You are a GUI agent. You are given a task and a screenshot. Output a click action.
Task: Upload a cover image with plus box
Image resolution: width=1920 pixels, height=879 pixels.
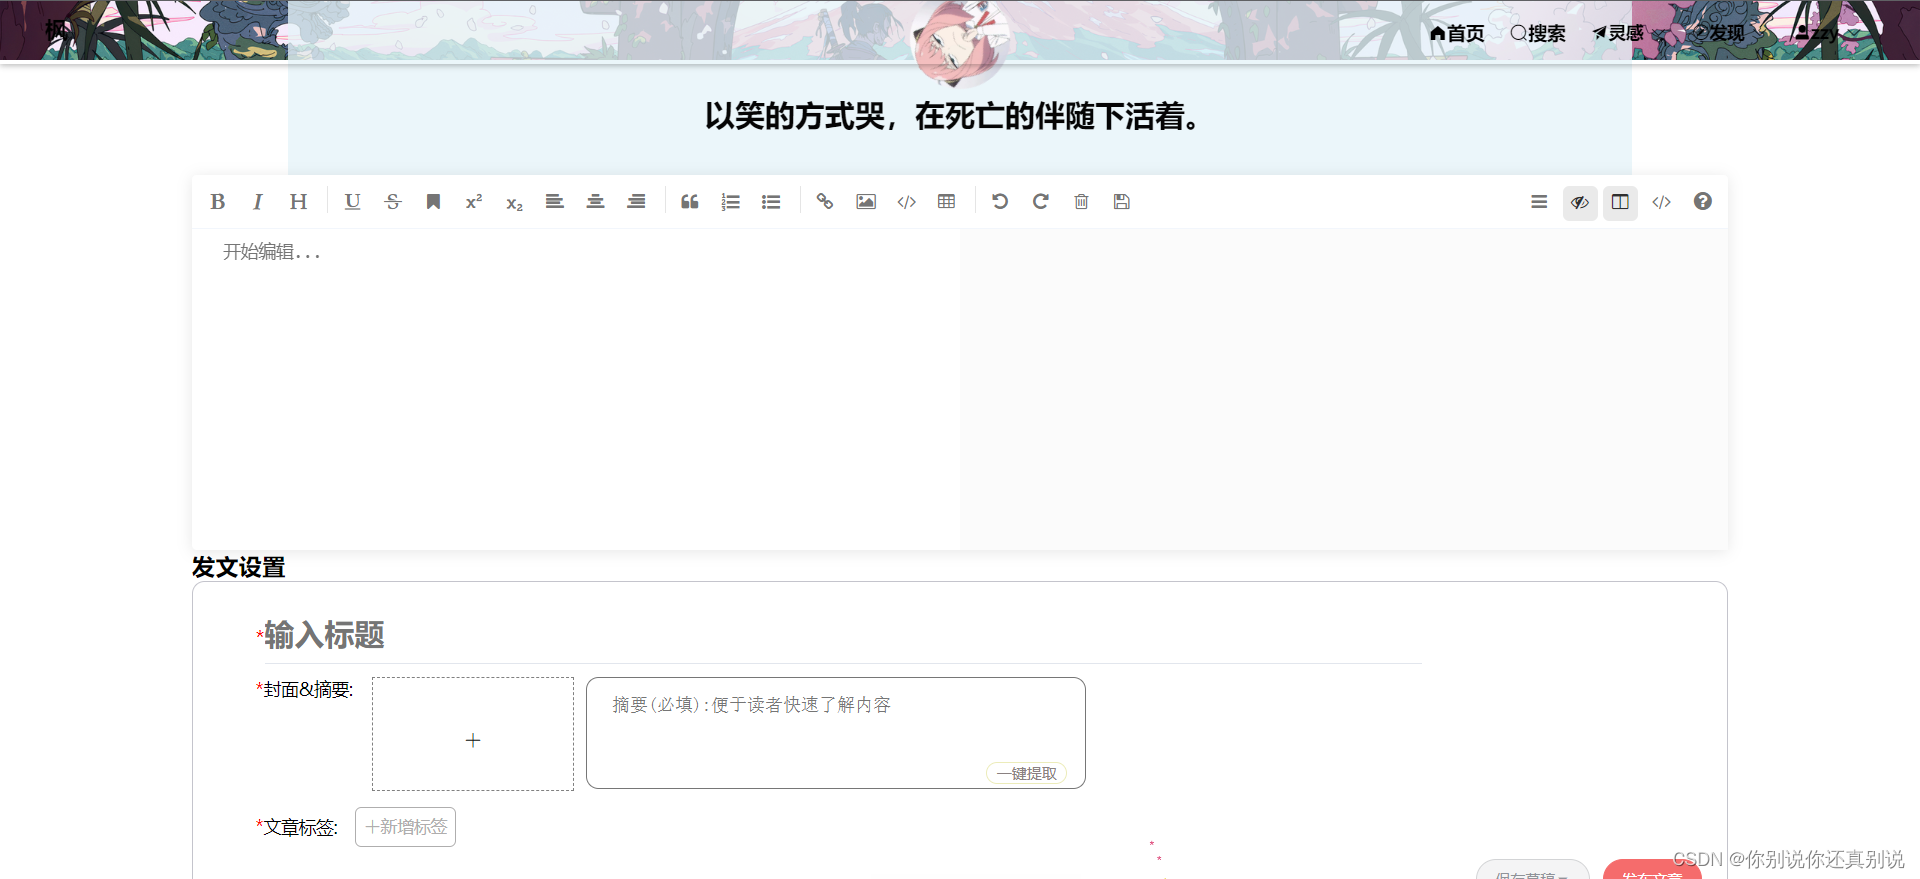tap(473, 734)
